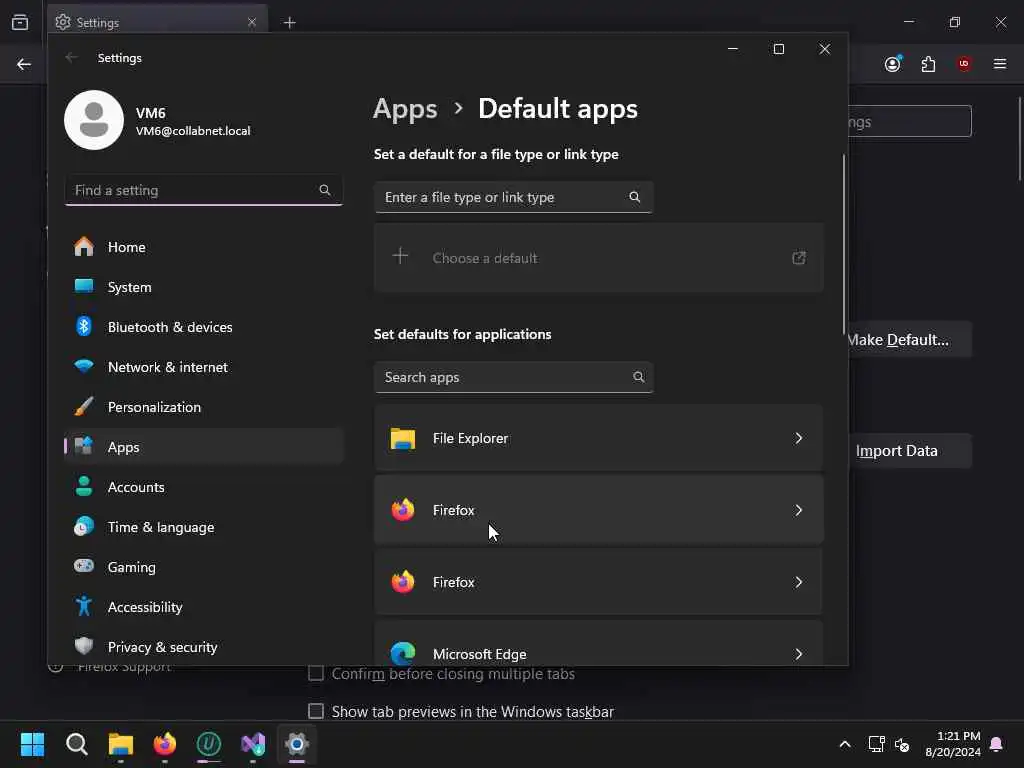Expand Microsoft Edge defaults chevron
The image size is (1024, 768).
[799, 654]
